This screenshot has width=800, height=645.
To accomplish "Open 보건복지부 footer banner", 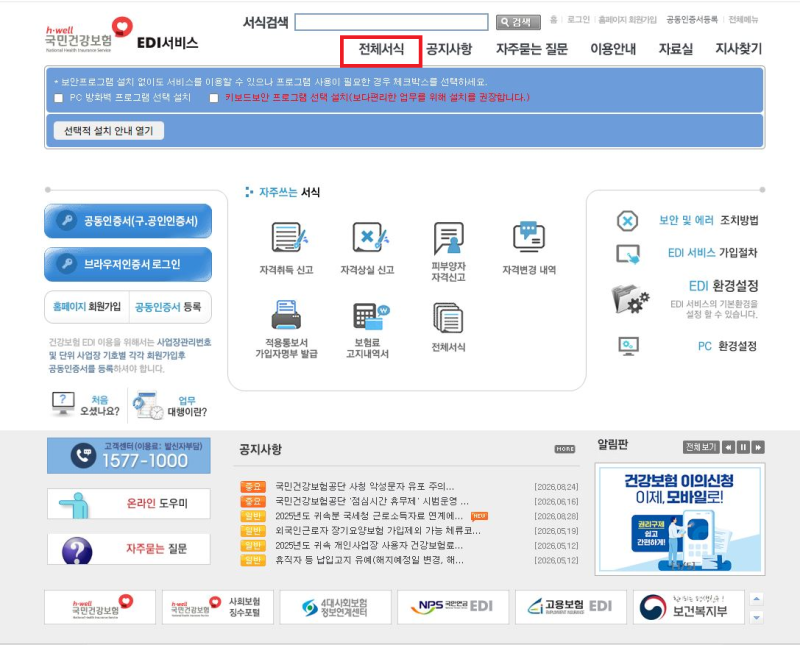I will [x=689, y=607].
